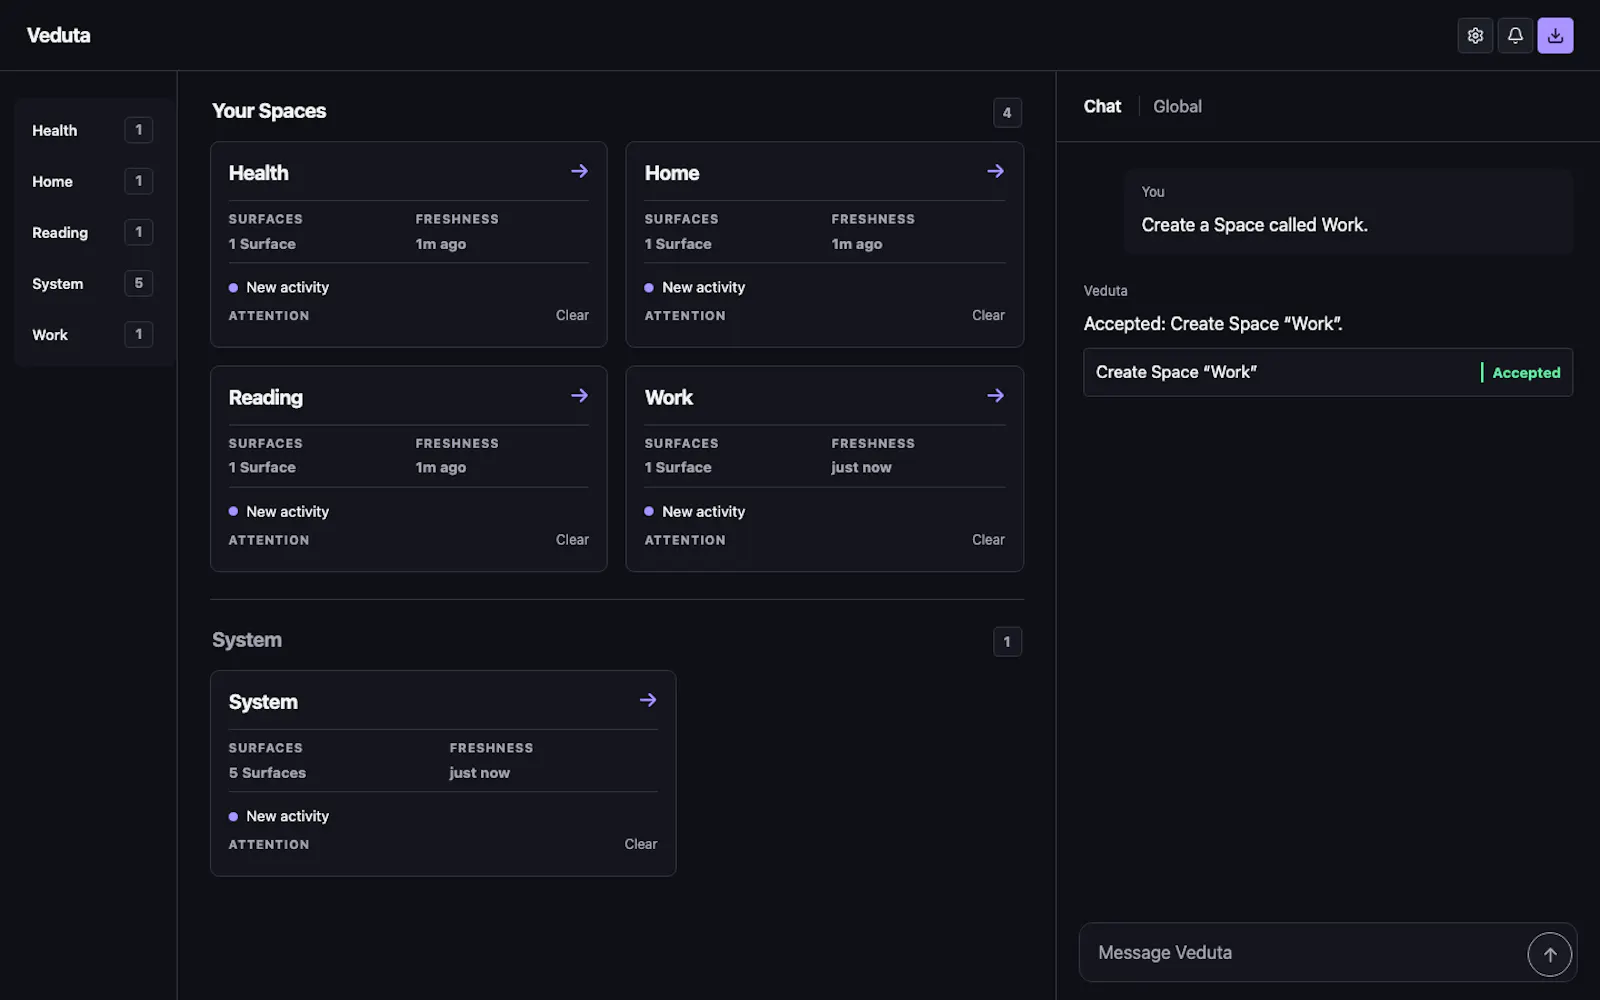Image resolution: width=1600 pixels, height=1000 pixels.
Task: Clear attention on the Reading card
Action: [572, 539]
